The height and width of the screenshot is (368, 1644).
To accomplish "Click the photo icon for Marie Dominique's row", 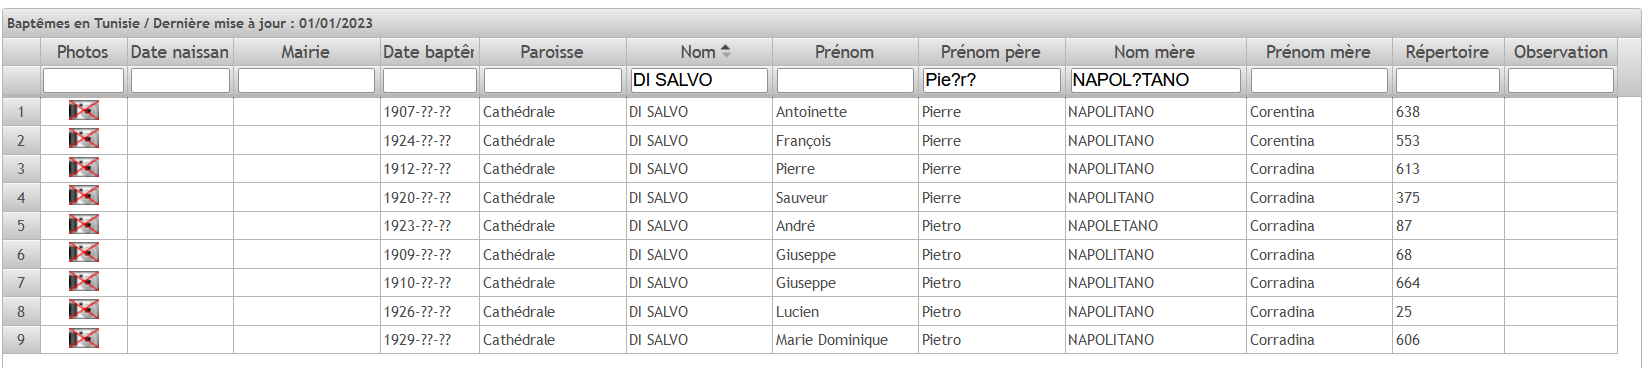I will tap(84, 339).
